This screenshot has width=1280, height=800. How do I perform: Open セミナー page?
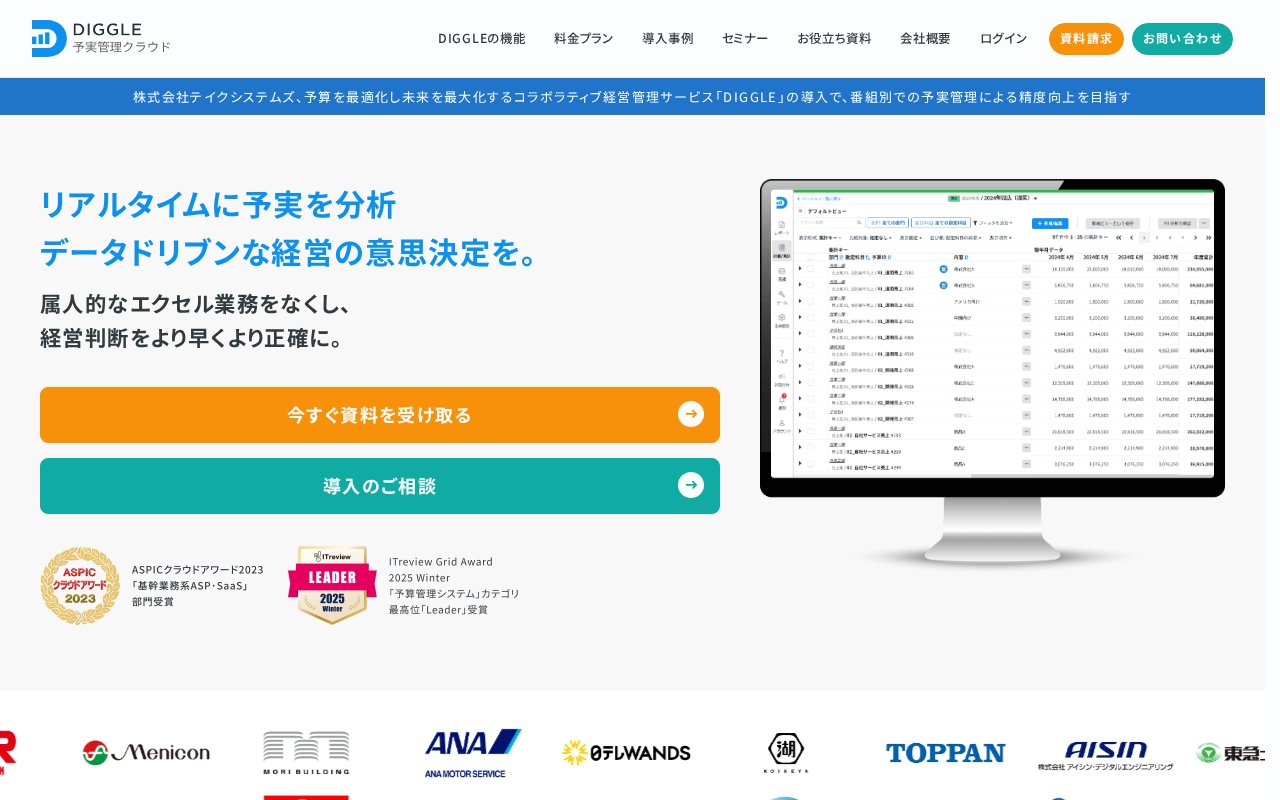[745, 38]
